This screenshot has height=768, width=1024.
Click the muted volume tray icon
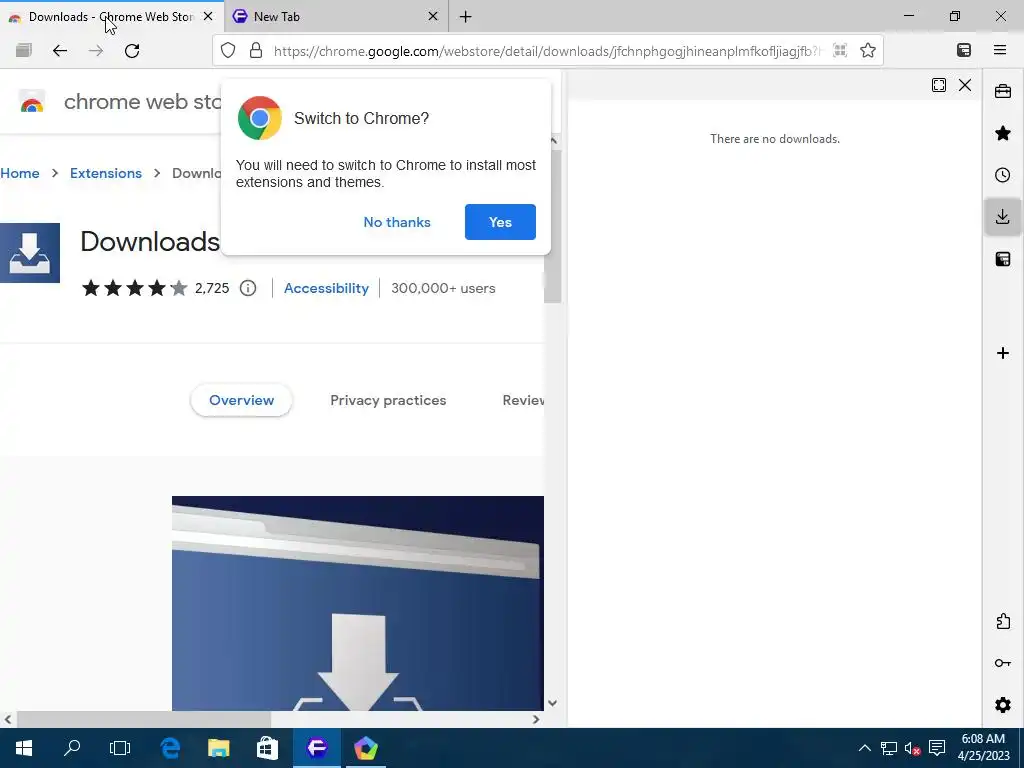pos(913,748)
